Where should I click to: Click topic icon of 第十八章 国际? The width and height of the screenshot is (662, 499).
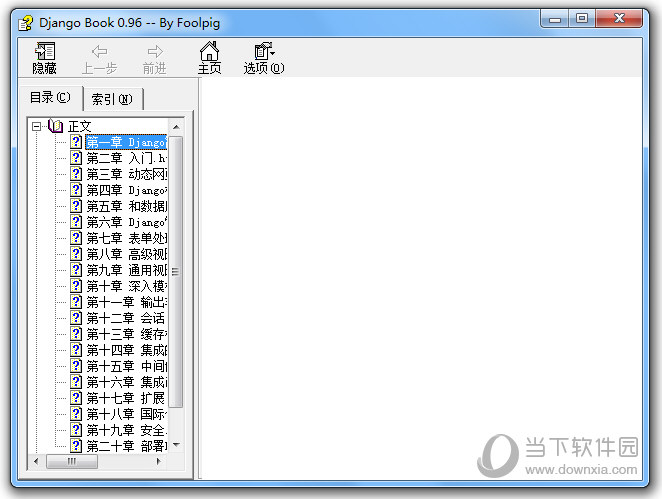pyautogui.click(x=76, y=414)
